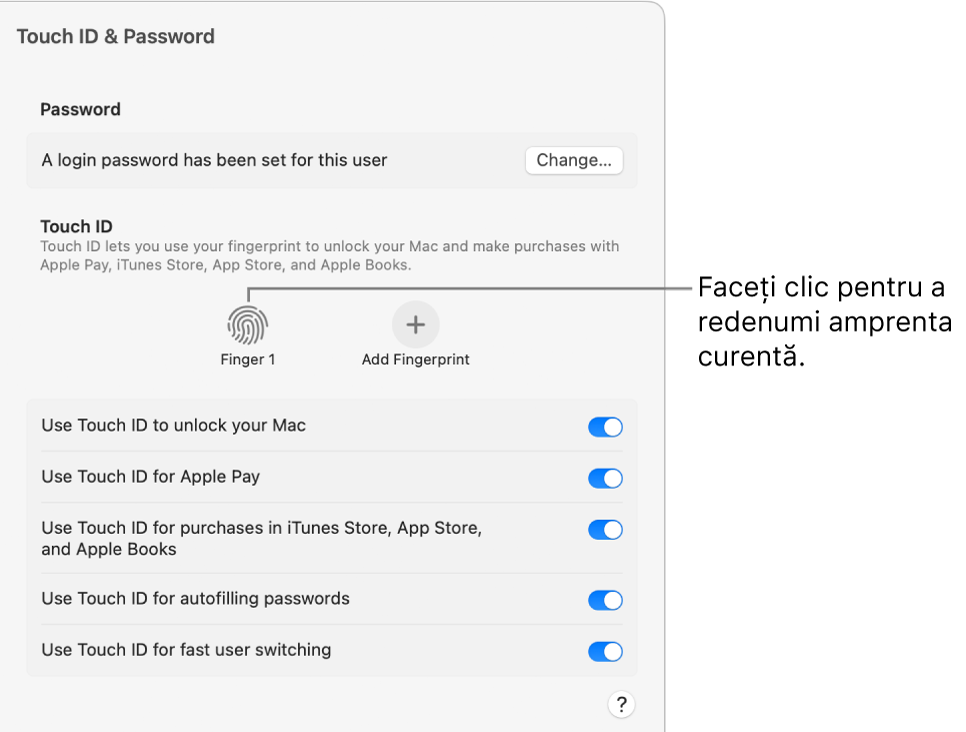Click the "Touch ID & Password" pane title
This screenshot has width=966, height=732.
(116, 37)
